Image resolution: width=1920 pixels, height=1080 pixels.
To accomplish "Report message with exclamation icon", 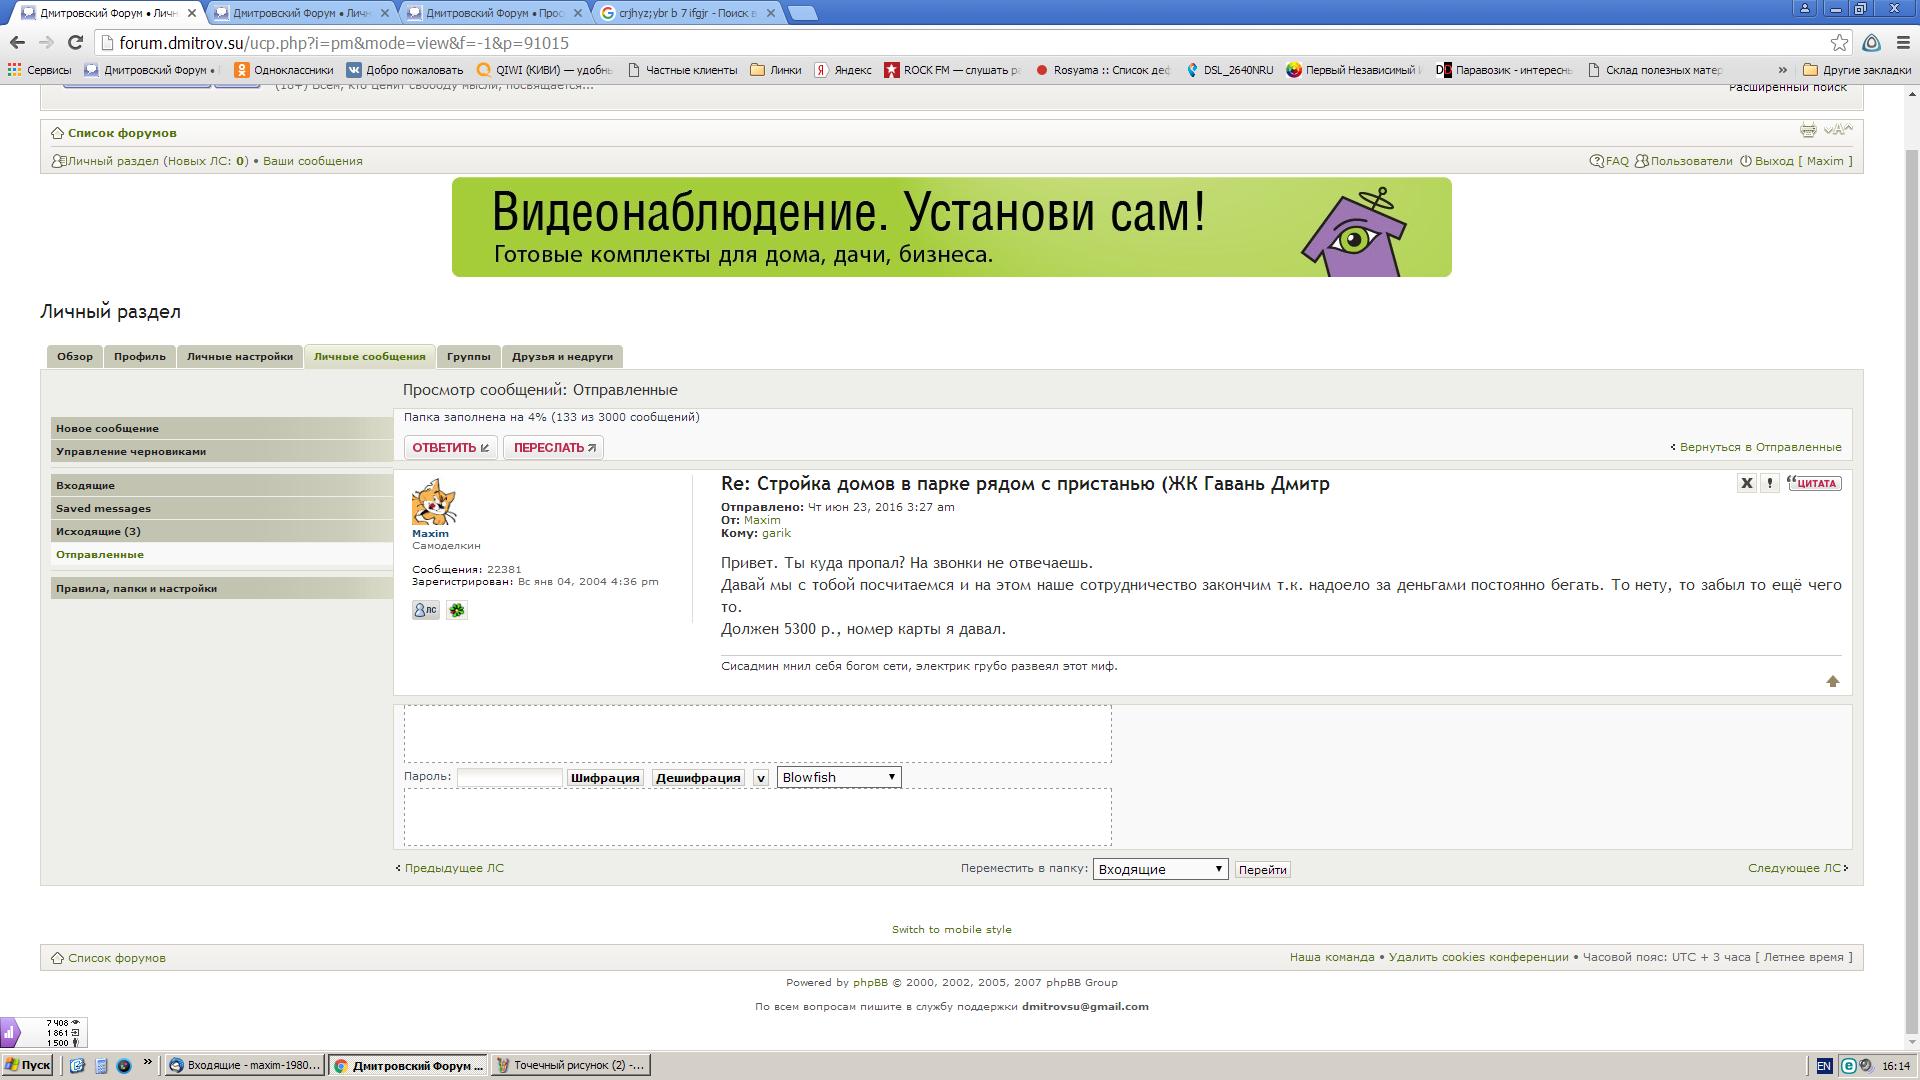I will pos(1769,483).
